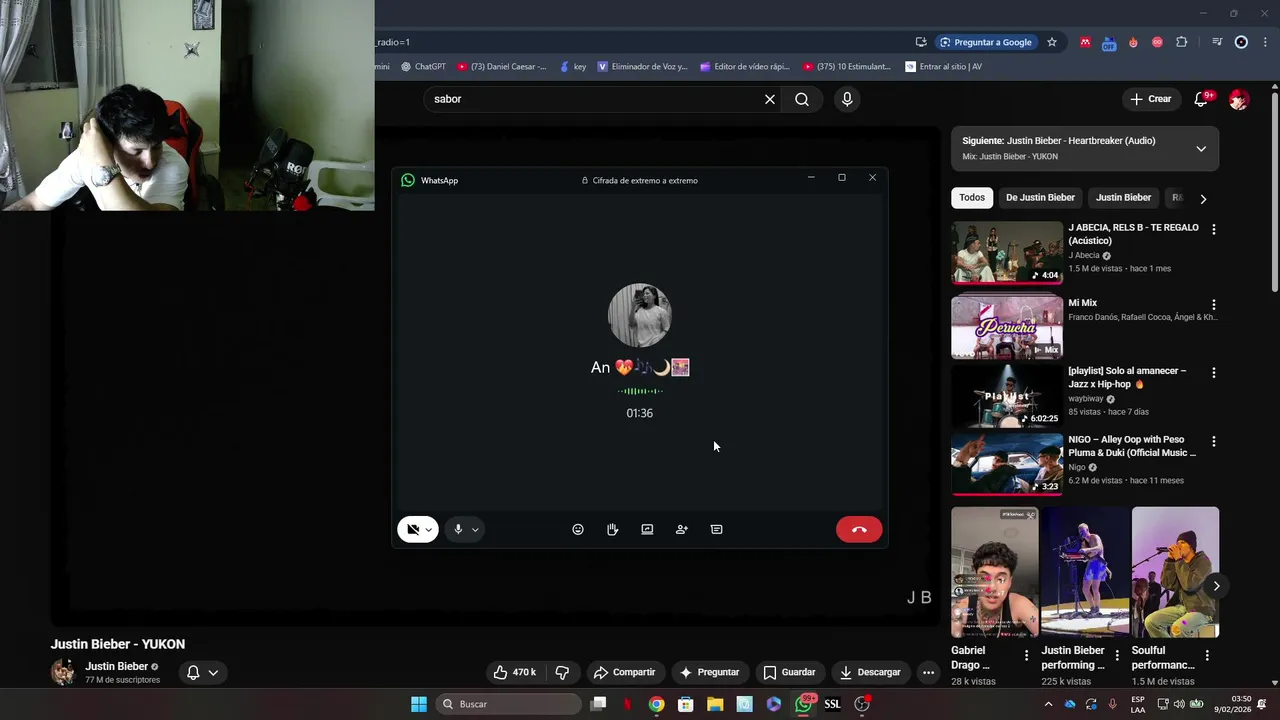Select the 'Justin Bieber' filter chip
This screenshot has width=1280, height=720.
(x=1123, y=198)
